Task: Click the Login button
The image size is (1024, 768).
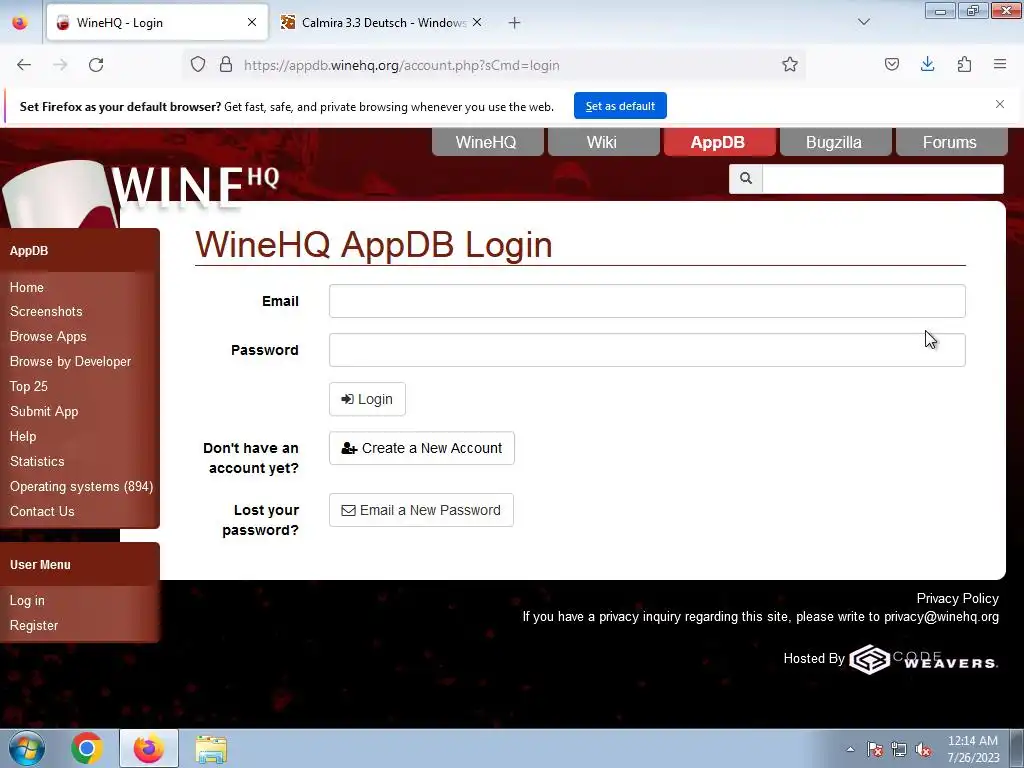Action: pos(367,399)
